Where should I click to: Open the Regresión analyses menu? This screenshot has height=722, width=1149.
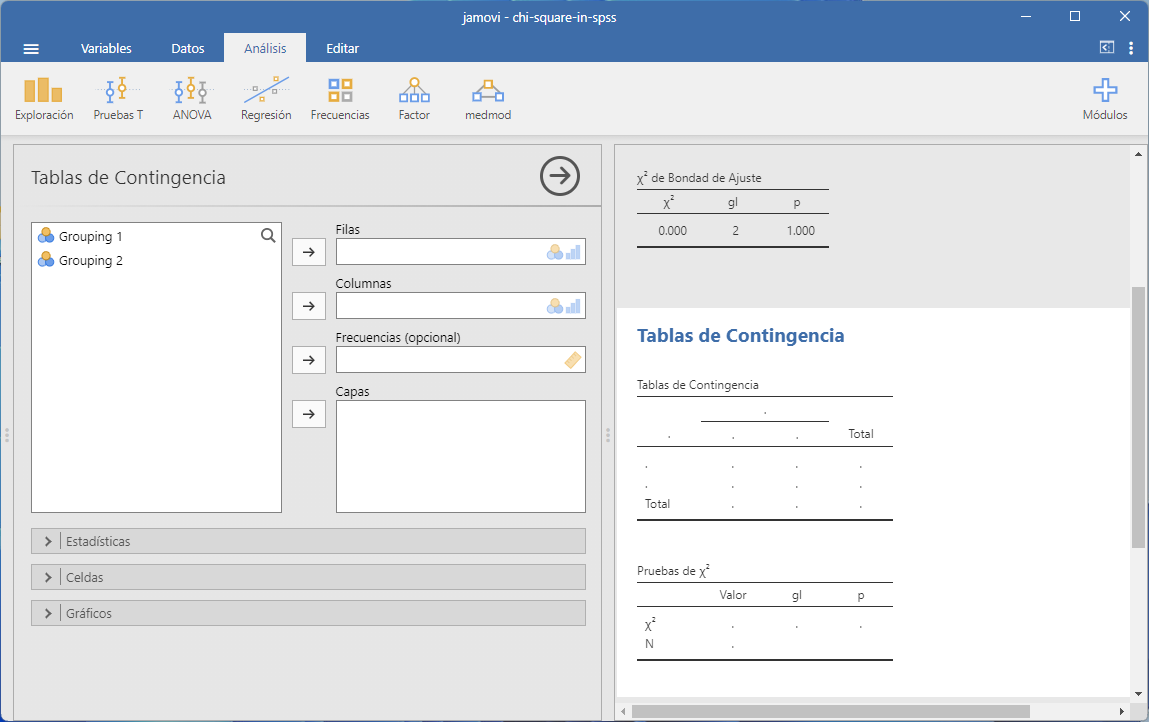[266, 99]
